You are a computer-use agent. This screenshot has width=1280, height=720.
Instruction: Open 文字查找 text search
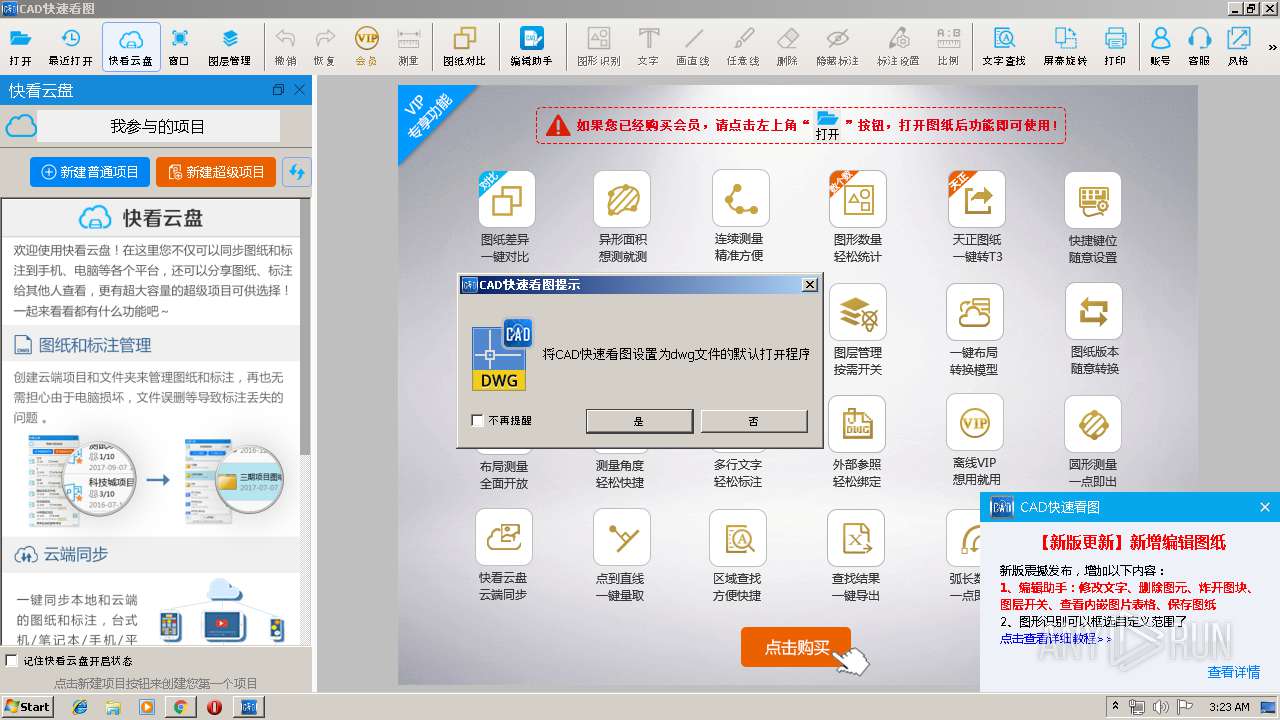pos(1004,47)
